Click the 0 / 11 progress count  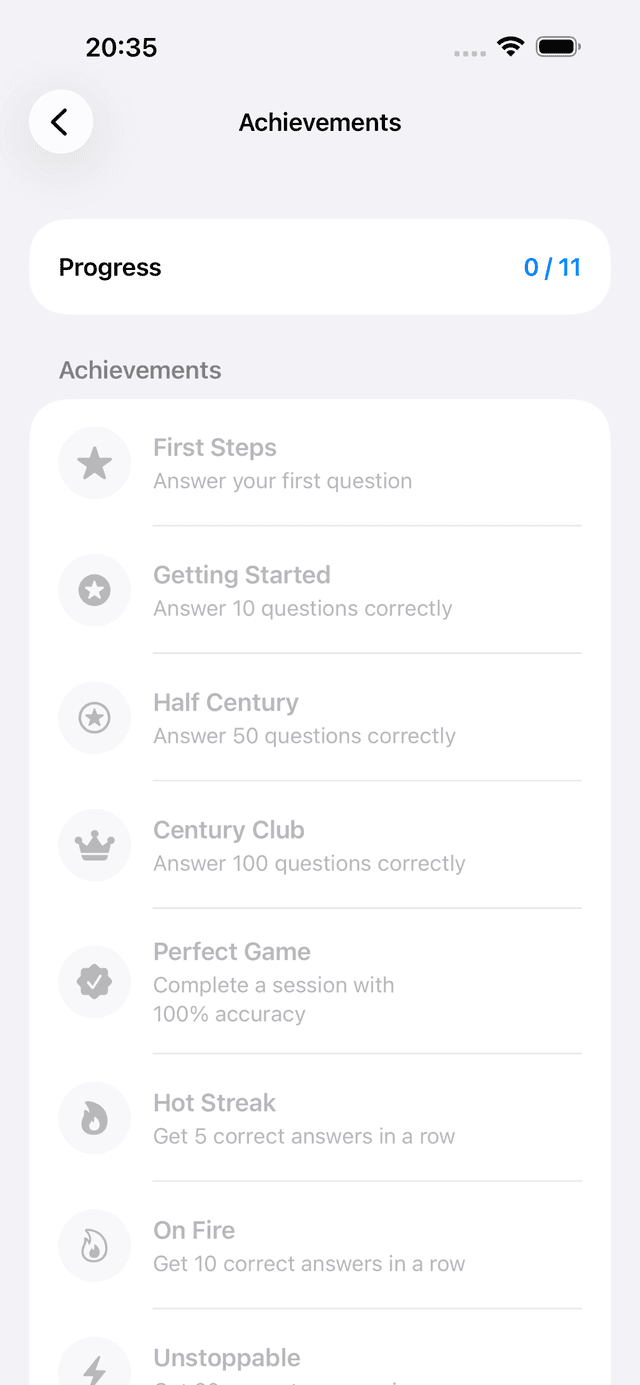pyautogui.click(x=552, y=268)
